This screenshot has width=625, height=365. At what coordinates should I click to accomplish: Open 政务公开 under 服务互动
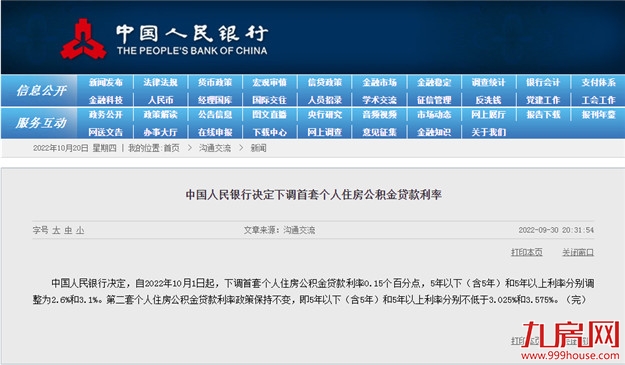tap(106, 115)
